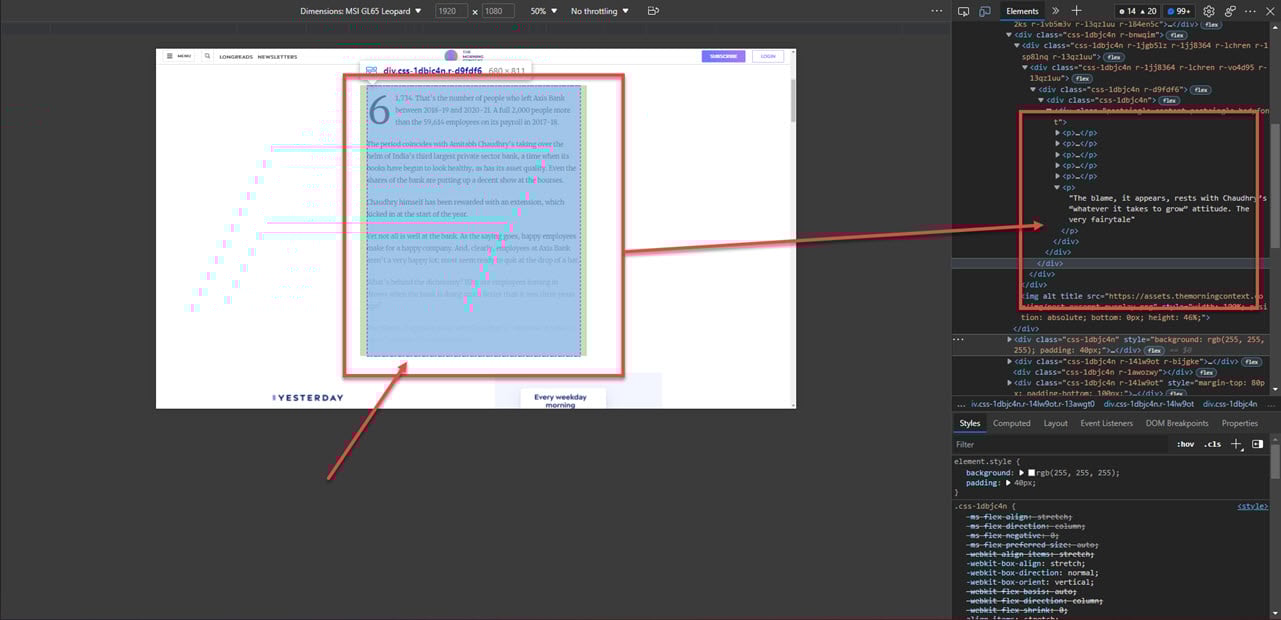Open the No throttling dropdown
Viewport: 1281px width, 620px height.
(600, 11)
